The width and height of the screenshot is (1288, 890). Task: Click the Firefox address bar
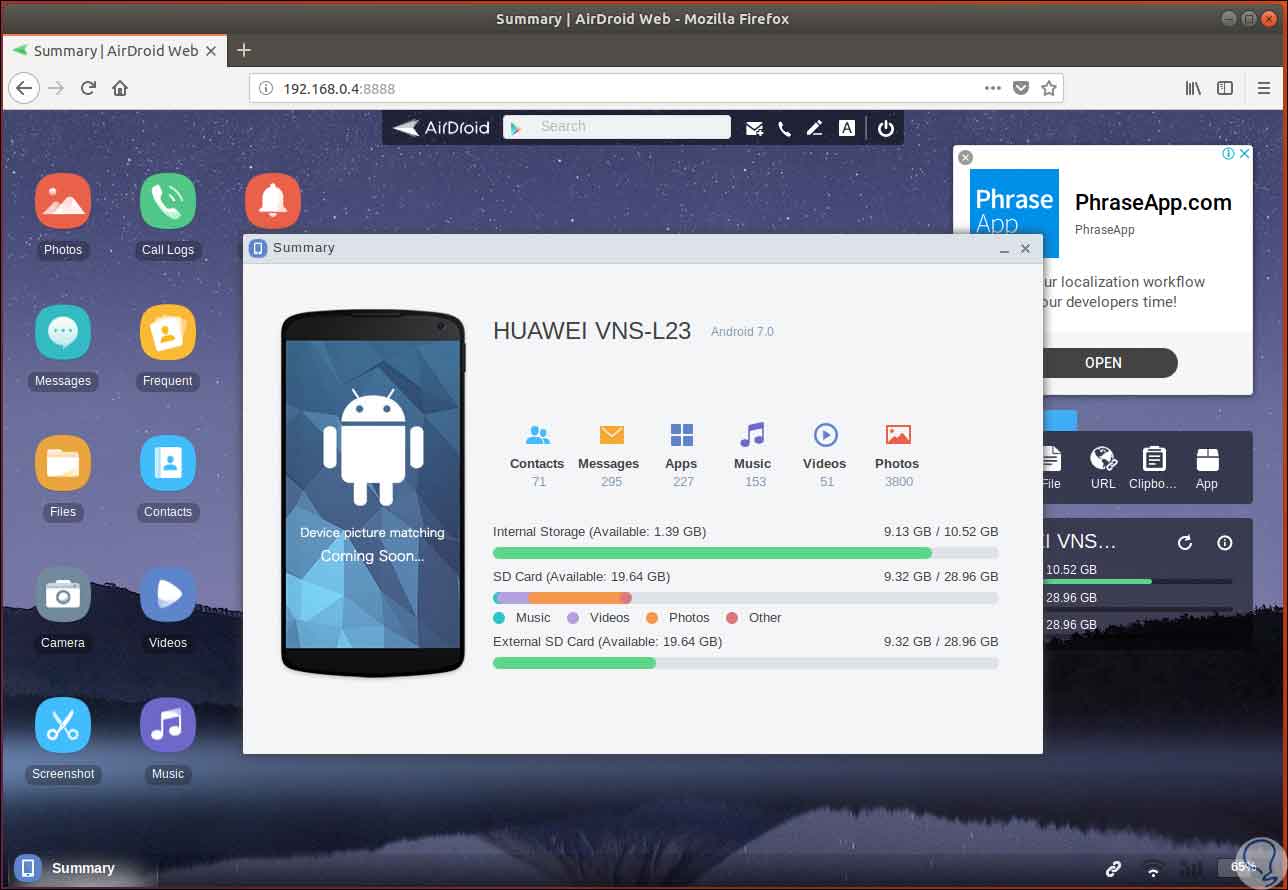pyautogui.click(x=656, y=88)
